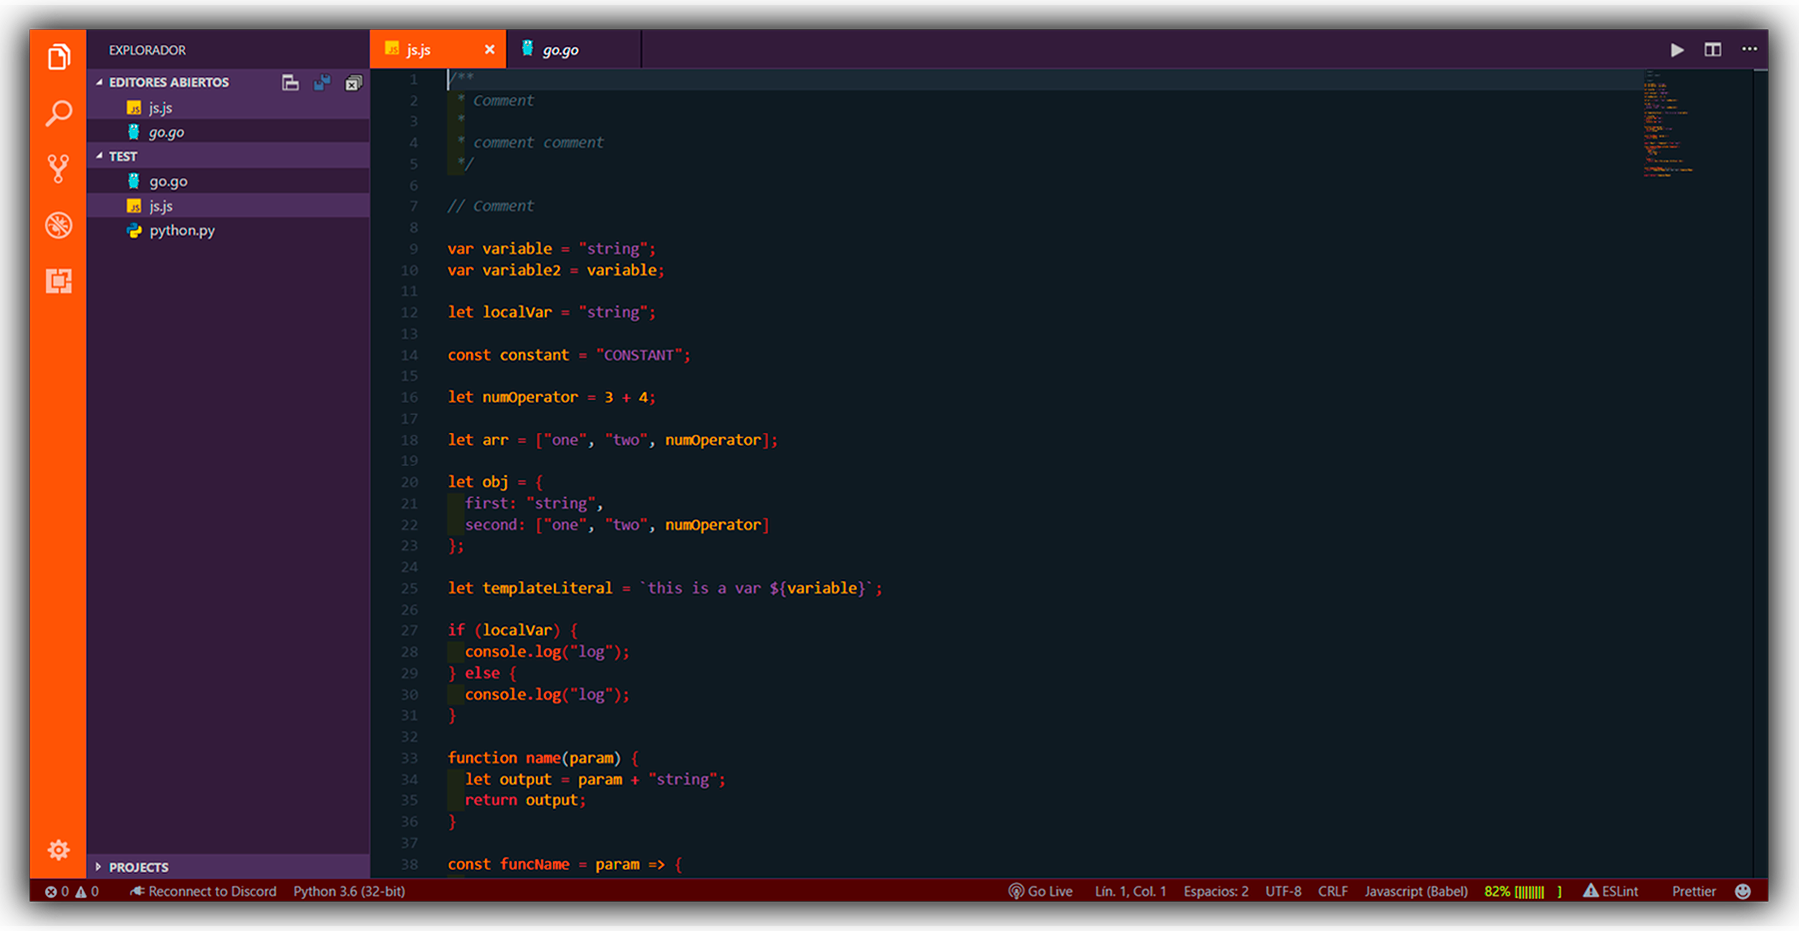Click the return keyword on line 35

point(491,800)
